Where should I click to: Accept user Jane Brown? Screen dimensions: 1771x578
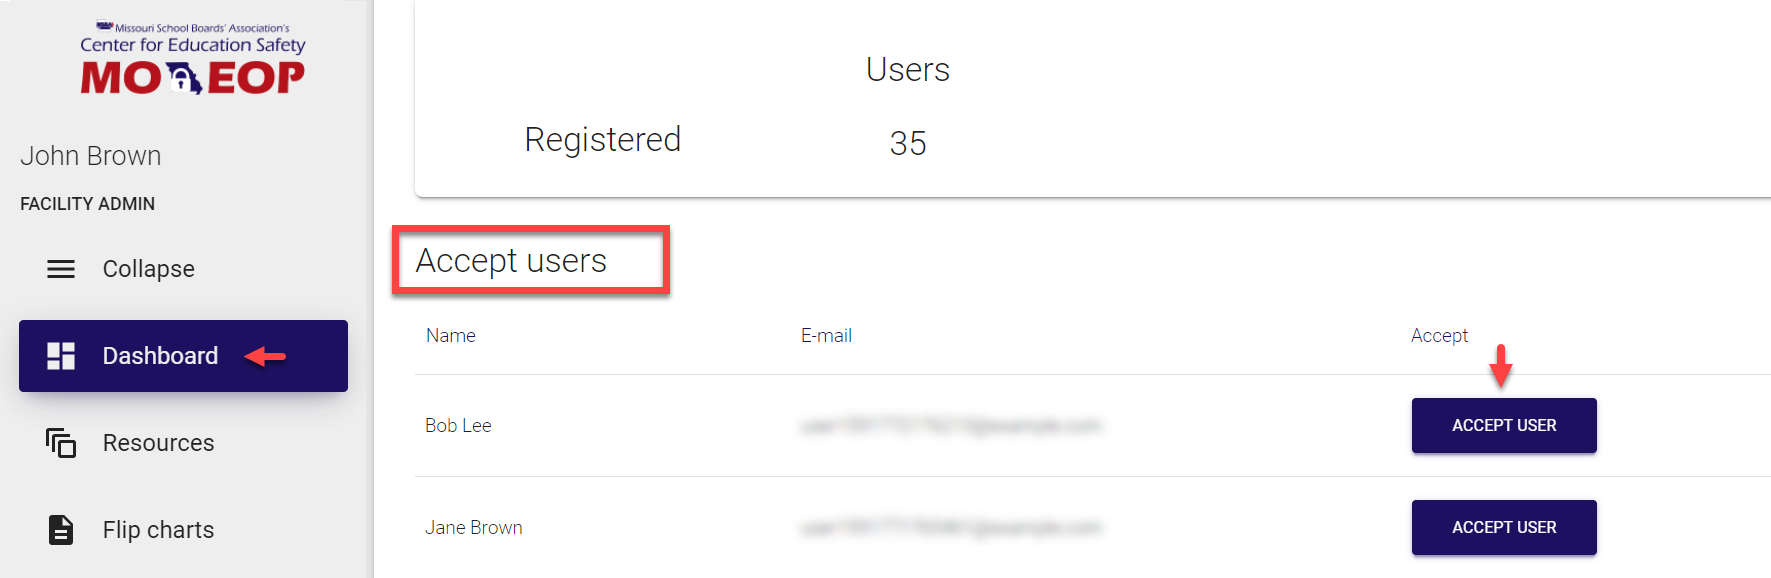pyautogui.click(x=1503, y=528)
